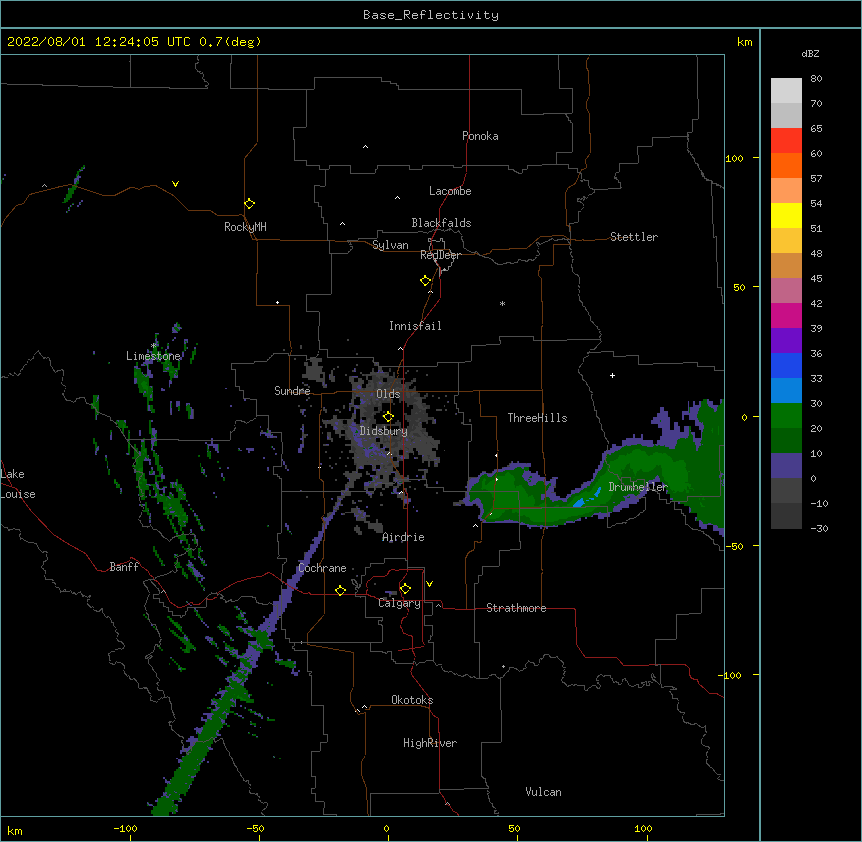The image size is (862, 842).
Task: Click the yellow V marker west of RockyMH
Action: (175, 184)
